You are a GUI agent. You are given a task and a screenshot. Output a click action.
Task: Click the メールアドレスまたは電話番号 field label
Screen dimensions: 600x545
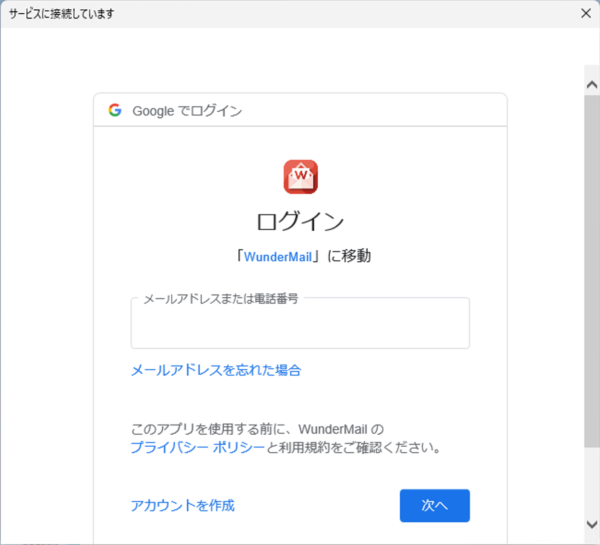(x=220, y=298)
